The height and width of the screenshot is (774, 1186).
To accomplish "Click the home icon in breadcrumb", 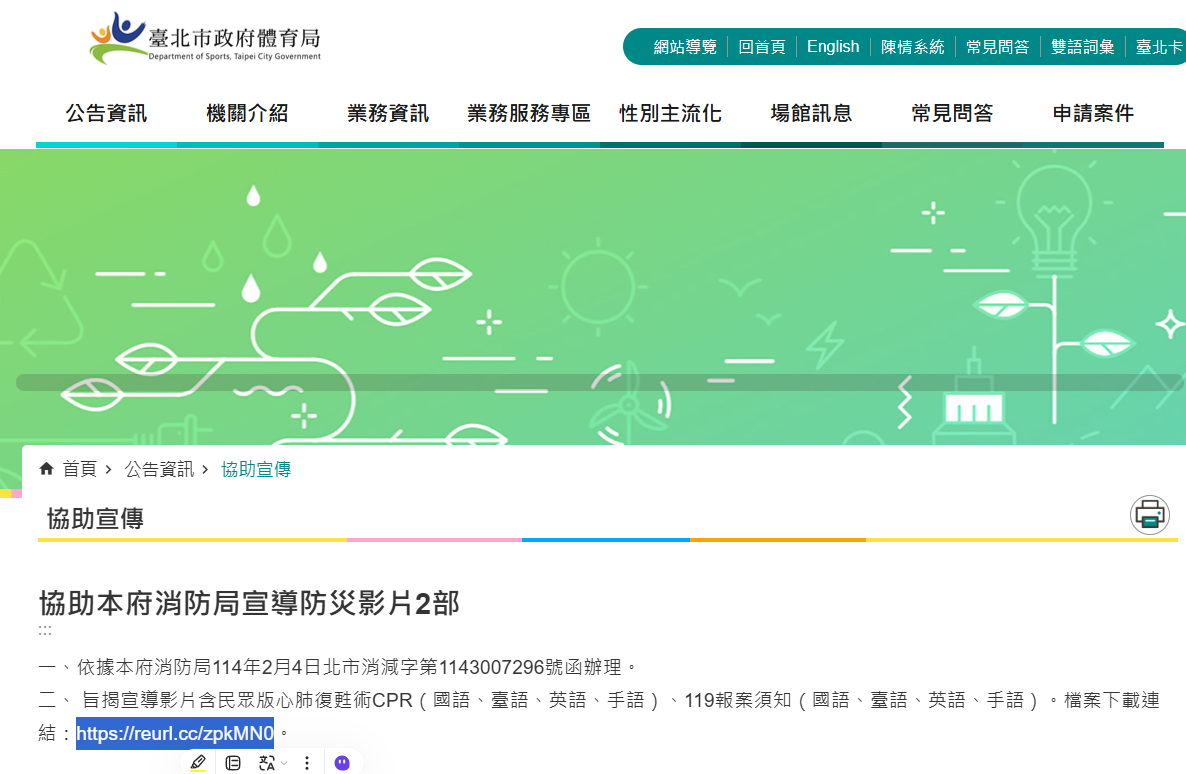I will click(x=46, y=469).
